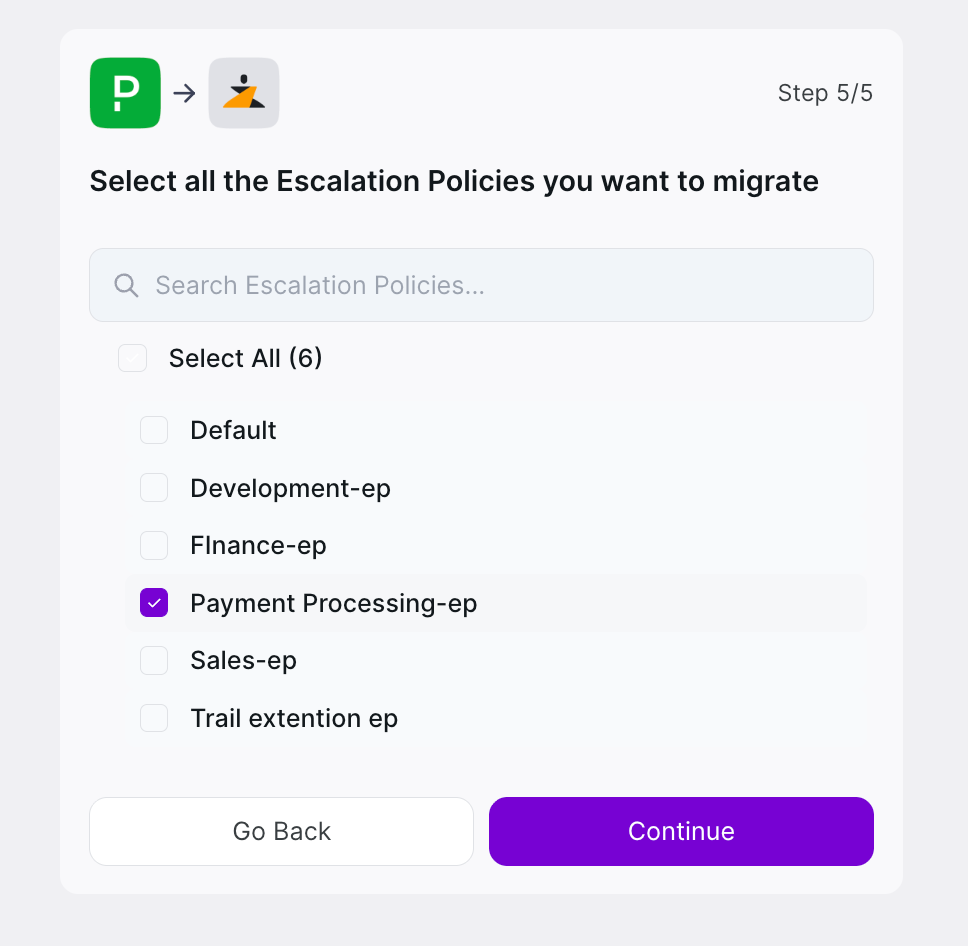The image size is (968, 946).
Task: Uncheck the Payment Processing-ep checkbox
Action: (x=154, y=603)
